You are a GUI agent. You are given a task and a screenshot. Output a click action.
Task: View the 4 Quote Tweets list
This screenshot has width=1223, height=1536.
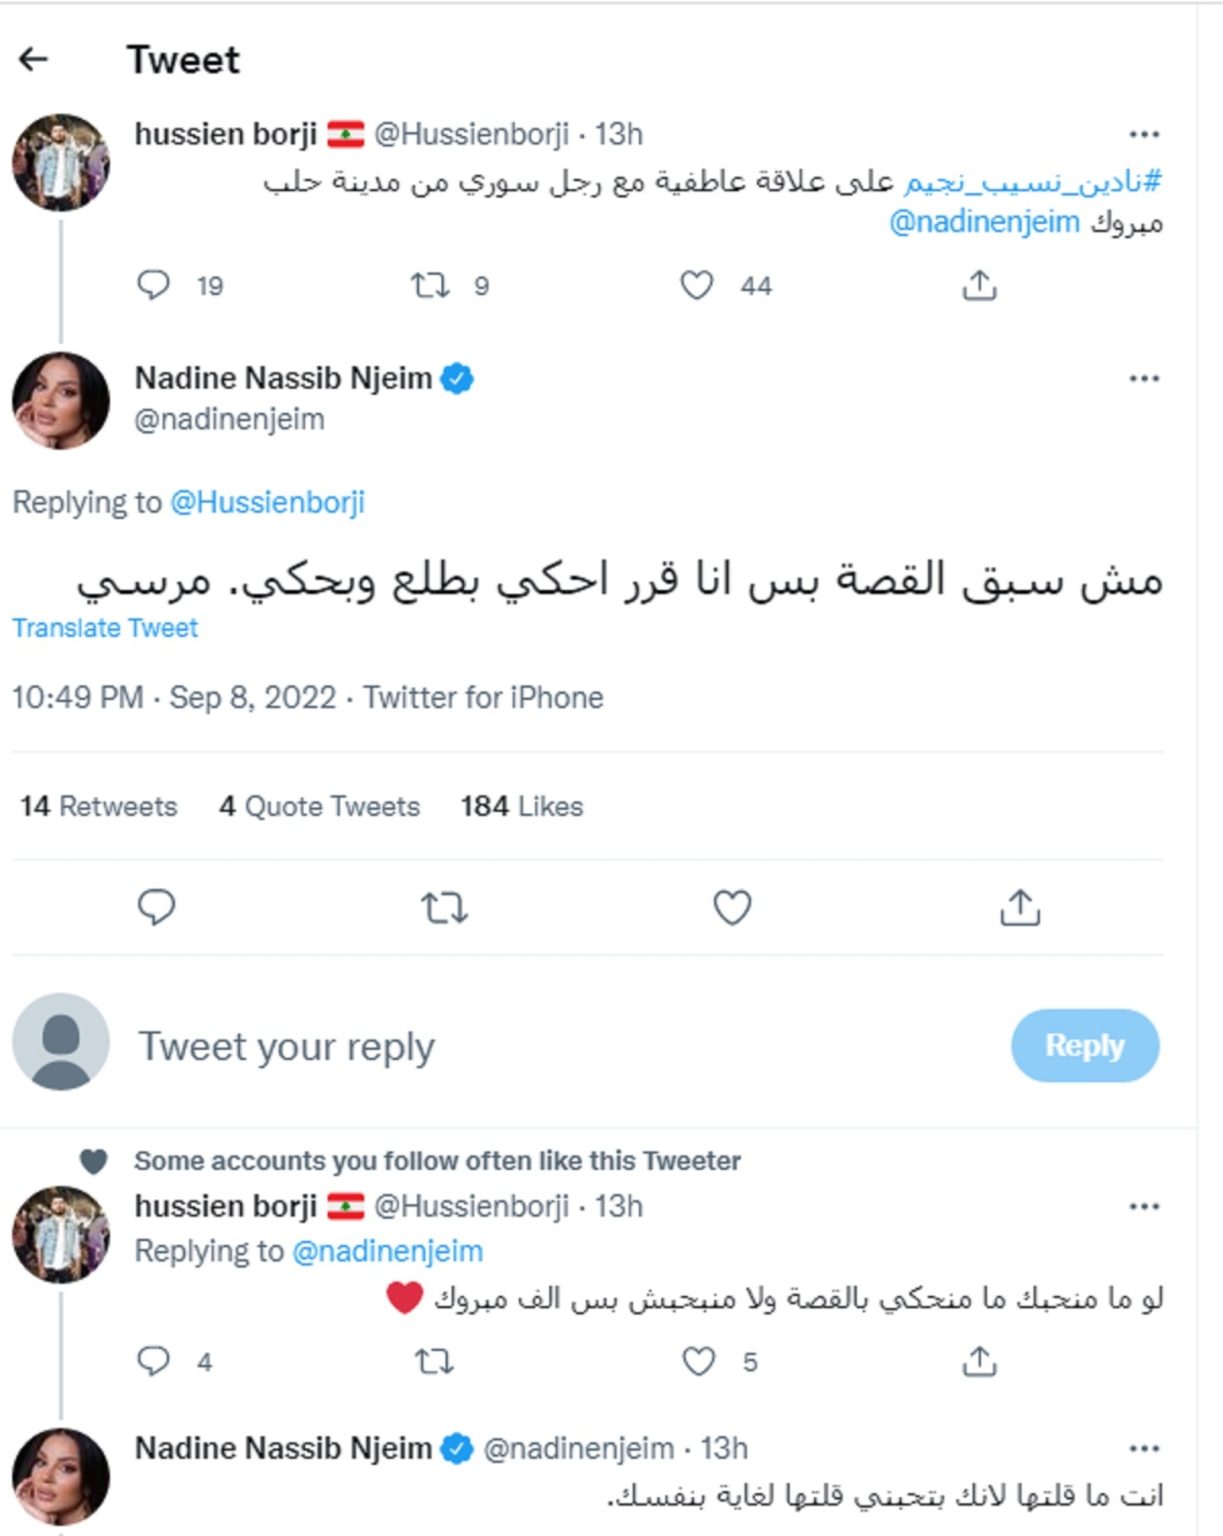pyautogui.click(x=319, y=806)
